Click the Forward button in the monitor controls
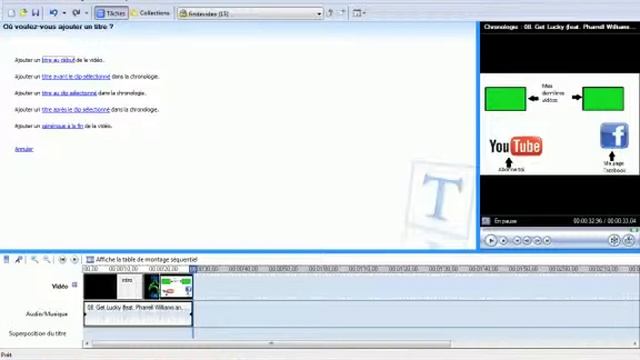Screen dimensions: 640x360 point(547,241)
